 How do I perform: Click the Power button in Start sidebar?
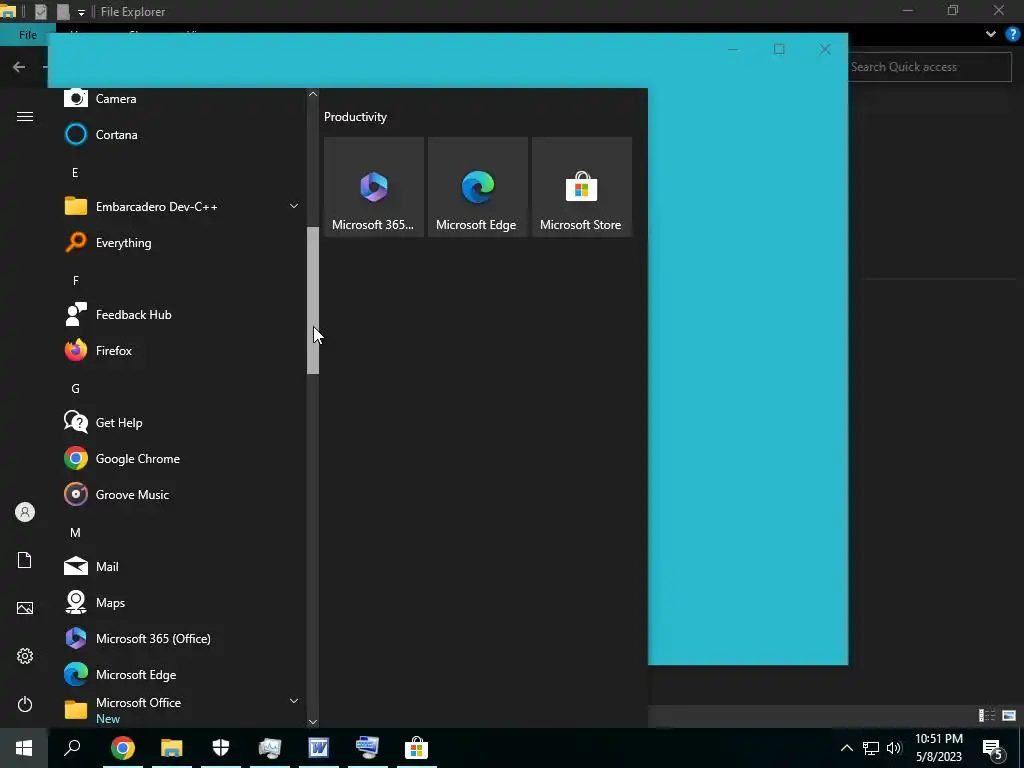[x=25, y=704]
